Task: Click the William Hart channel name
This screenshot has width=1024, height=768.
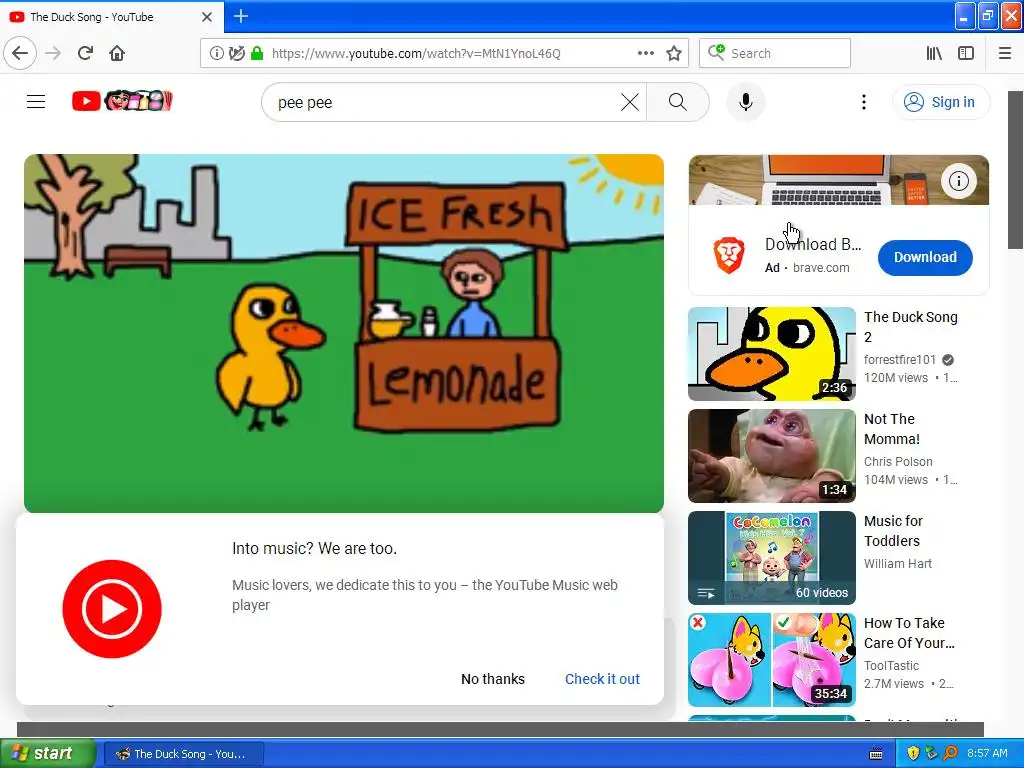Action: [897, 564]
